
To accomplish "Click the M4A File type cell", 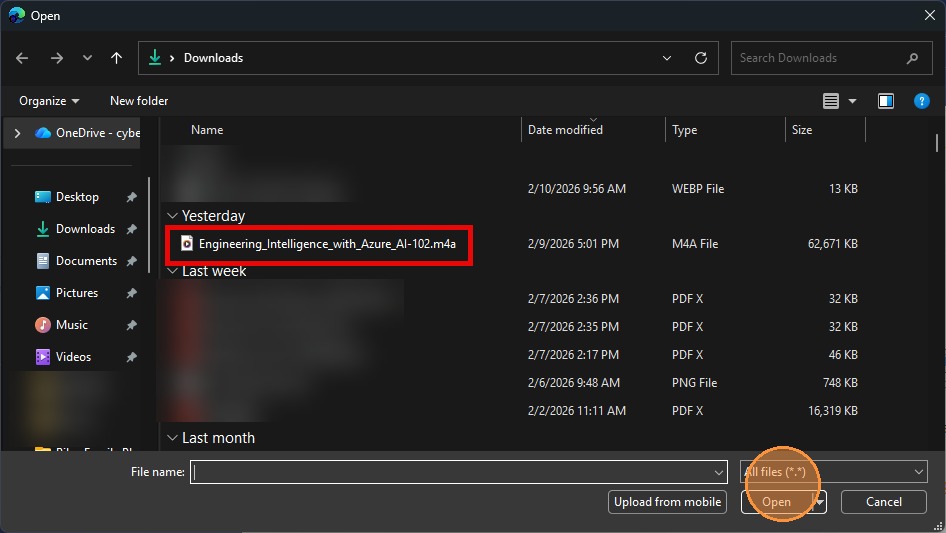I will [695, 244].
